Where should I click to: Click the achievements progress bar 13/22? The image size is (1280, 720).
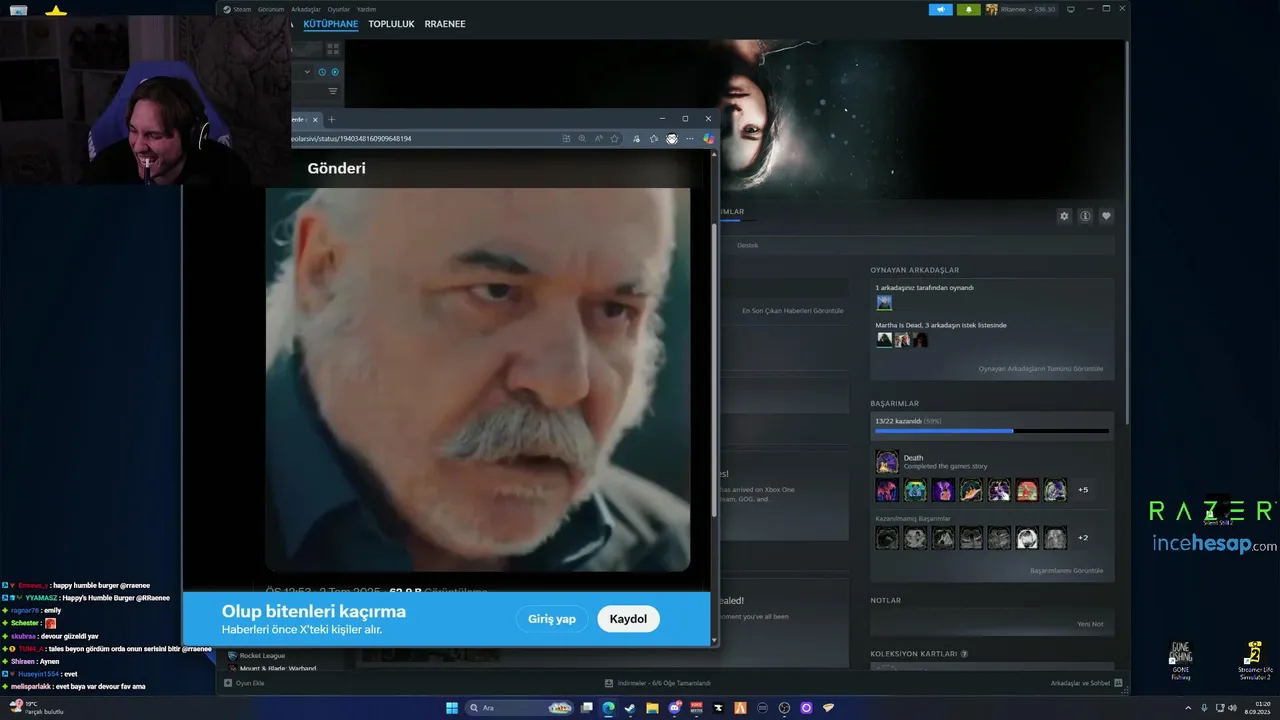pos(992,431)
